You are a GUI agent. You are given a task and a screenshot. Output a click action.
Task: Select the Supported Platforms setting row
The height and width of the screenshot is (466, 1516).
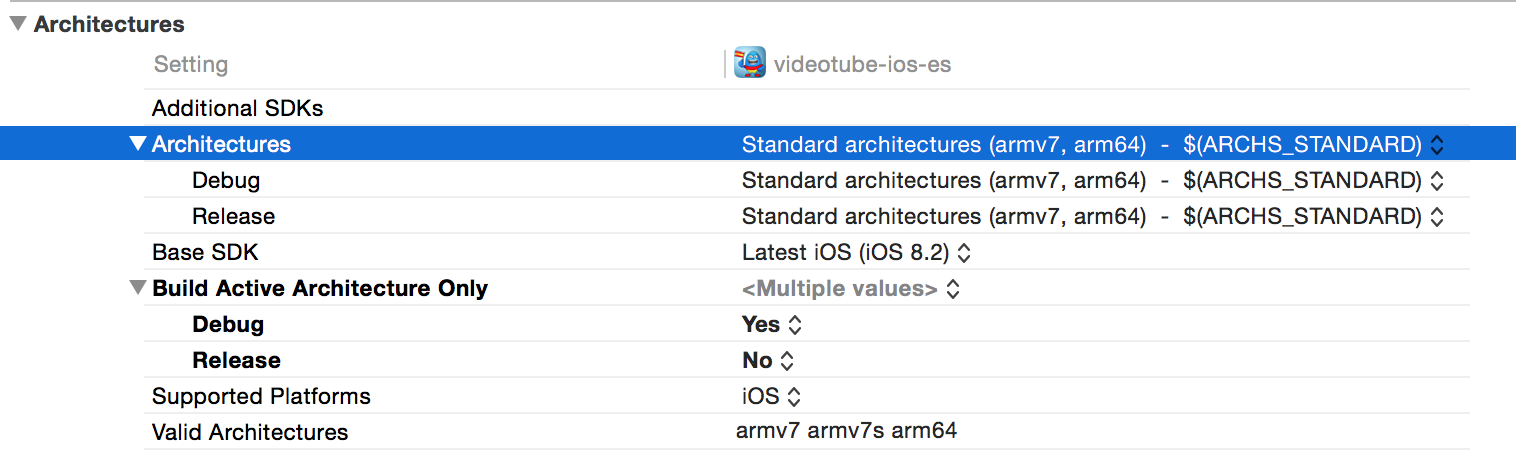(261, 396)
